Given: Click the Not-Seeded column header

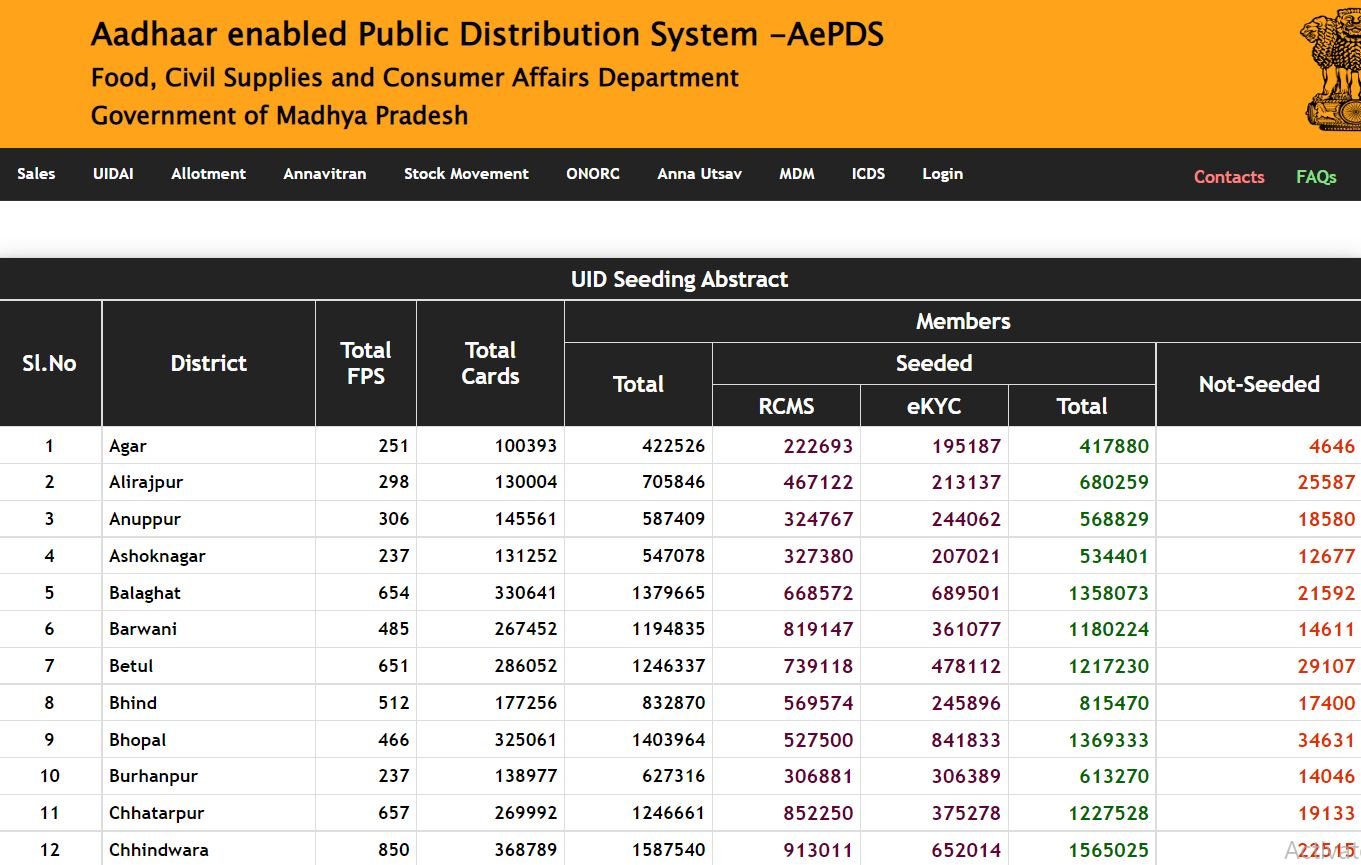Looking at the screenshot, I should coord(1259,384).
